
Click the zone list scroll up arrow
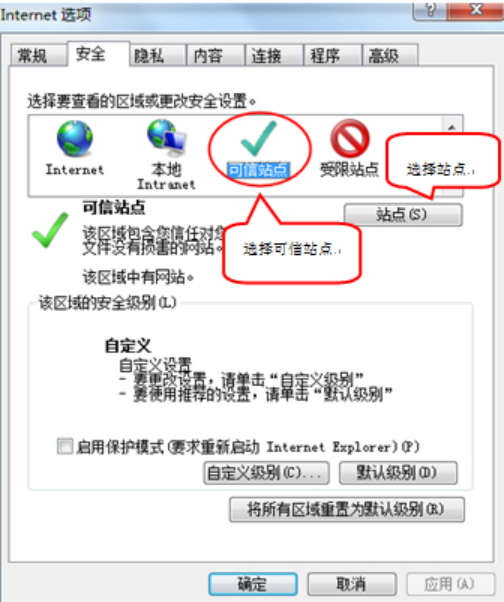pyautogui.click(x=452, y=127)
